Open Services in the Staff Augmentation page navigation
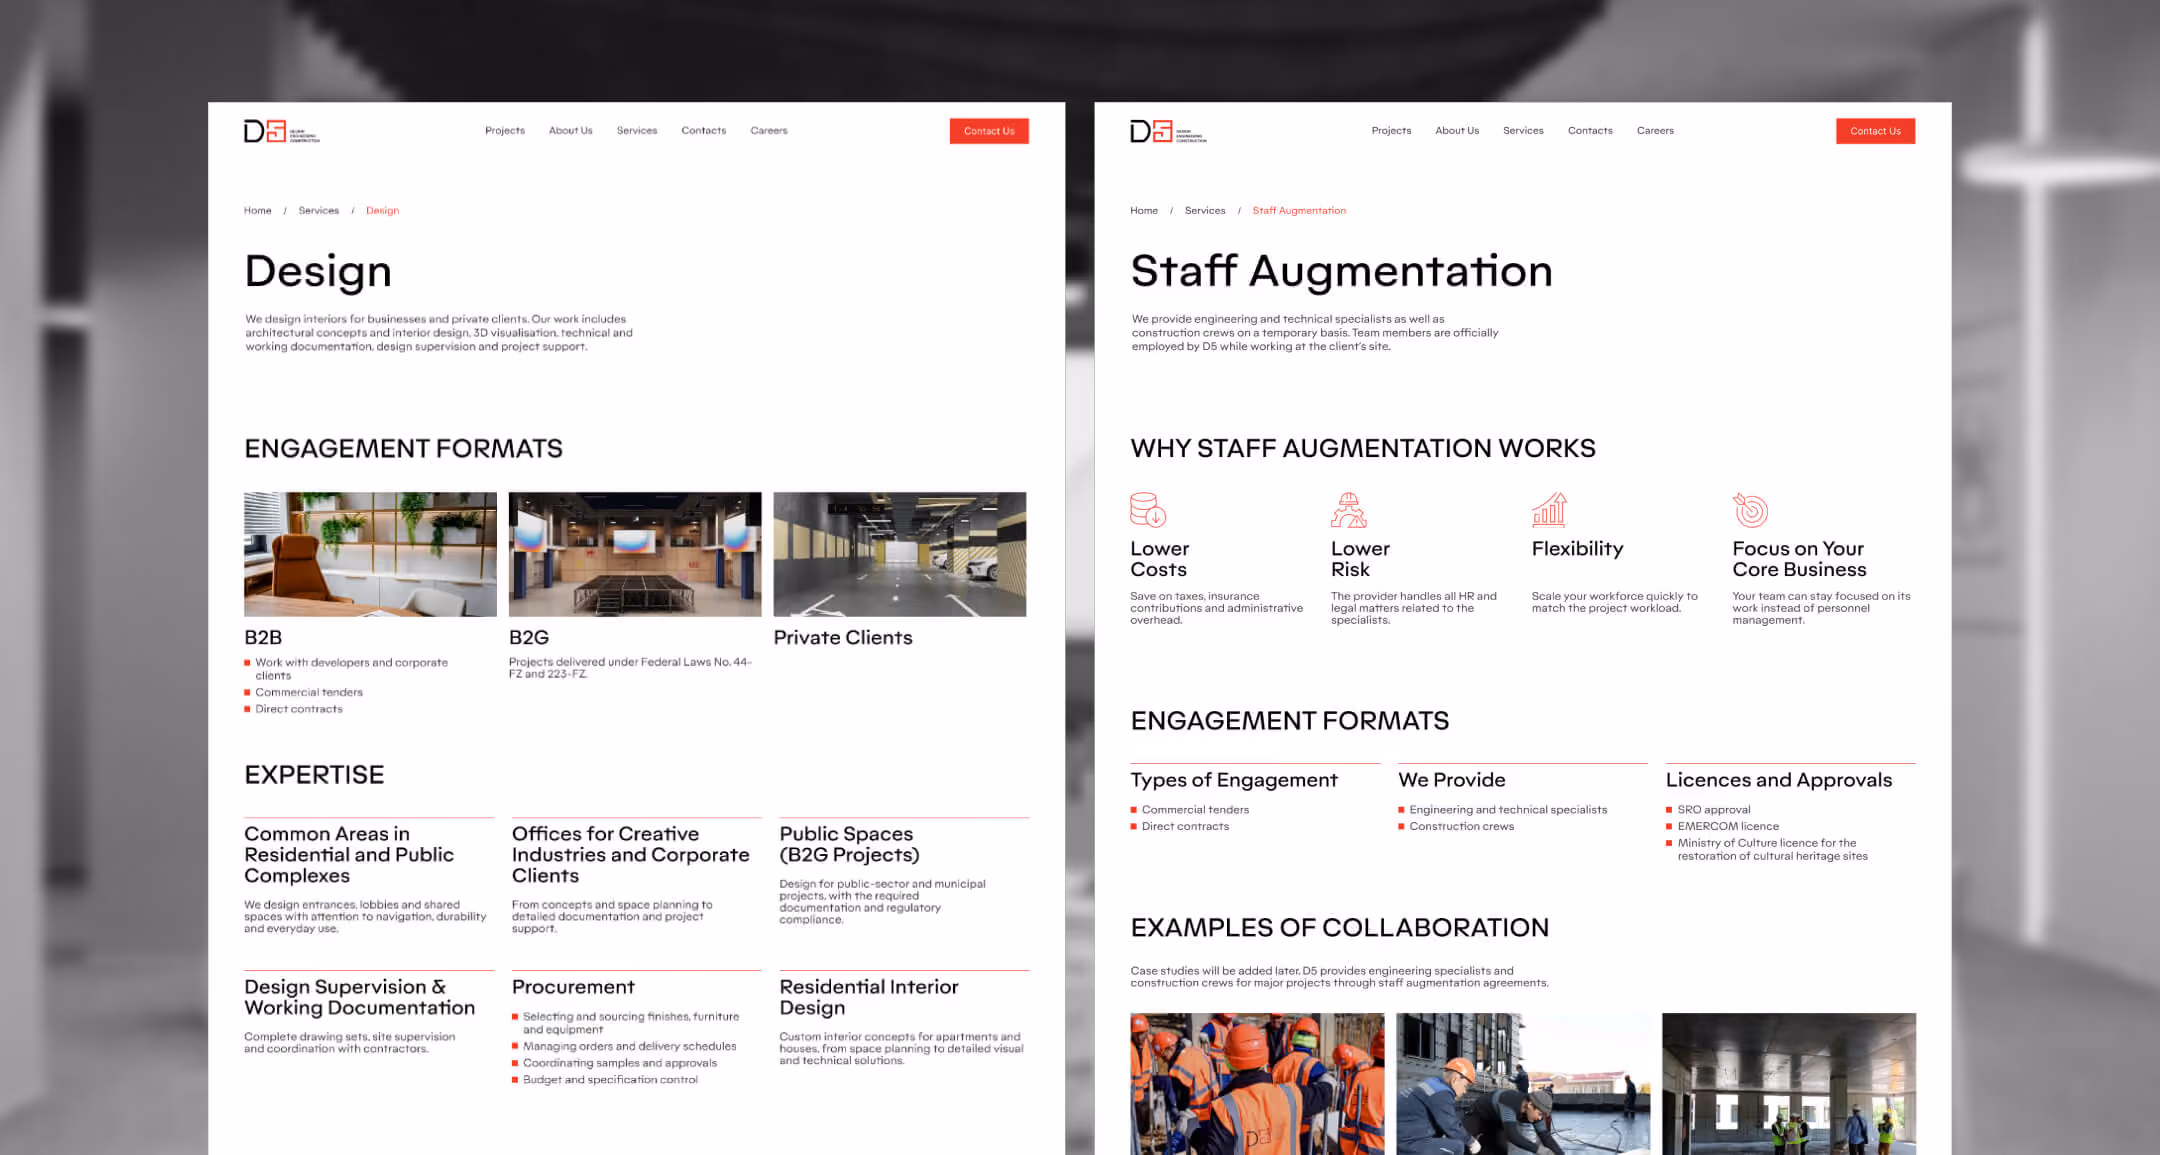This screenshot has height=1155, width=2160. [1523, 131]
